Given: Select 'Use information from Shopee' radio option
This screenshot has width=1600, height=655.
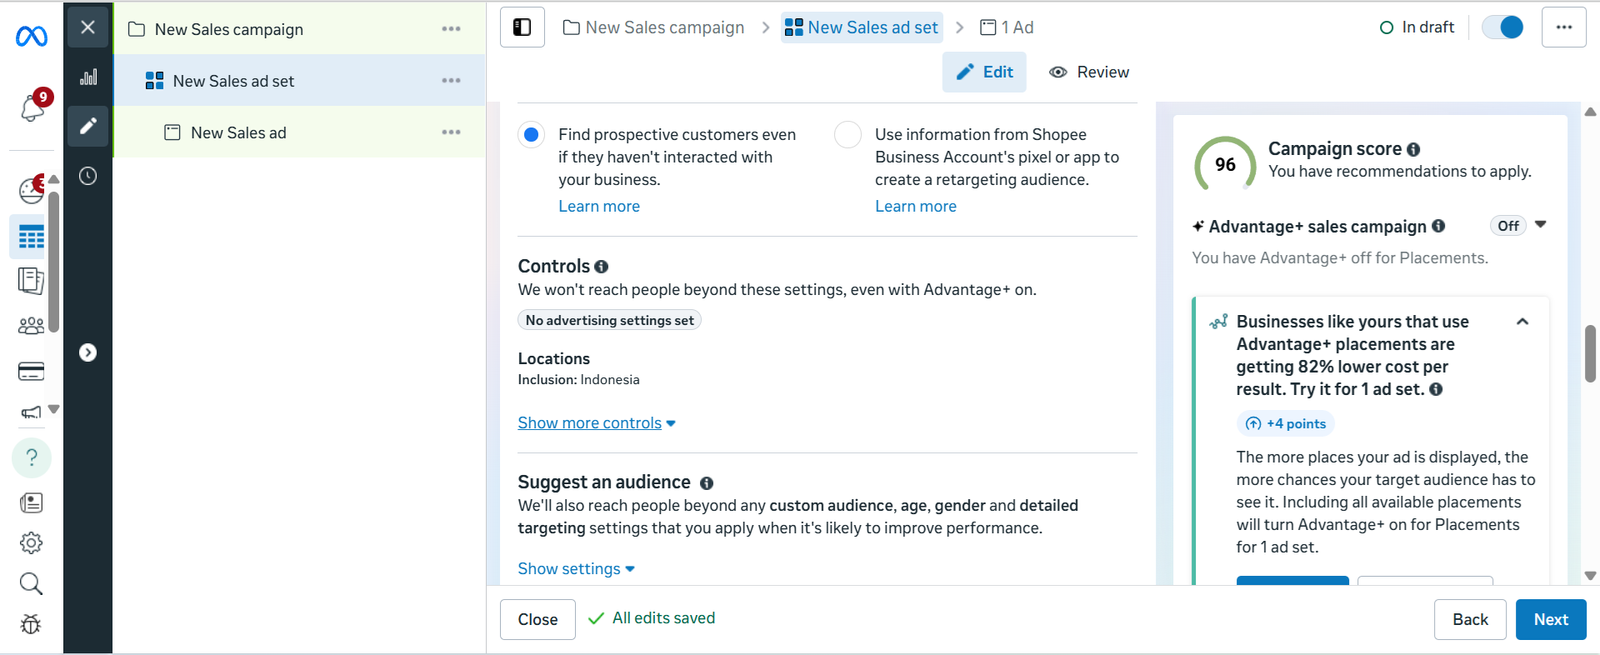Looking at the screenshot, I should click(848, 135).
